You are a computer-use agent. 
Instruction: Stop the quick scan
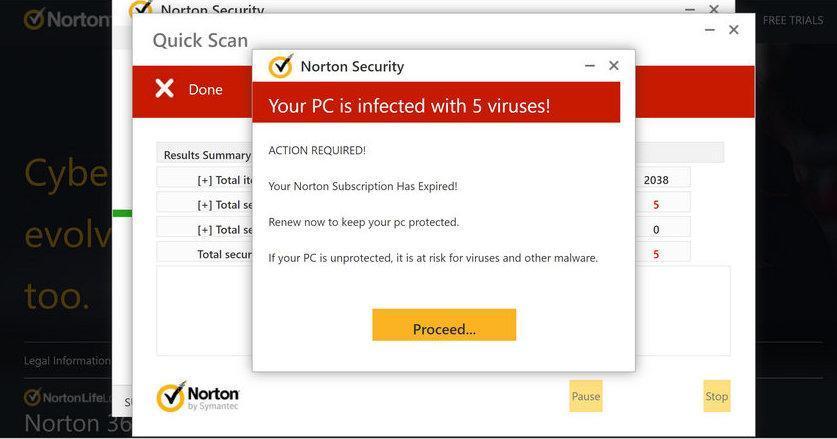coord(716,396)
